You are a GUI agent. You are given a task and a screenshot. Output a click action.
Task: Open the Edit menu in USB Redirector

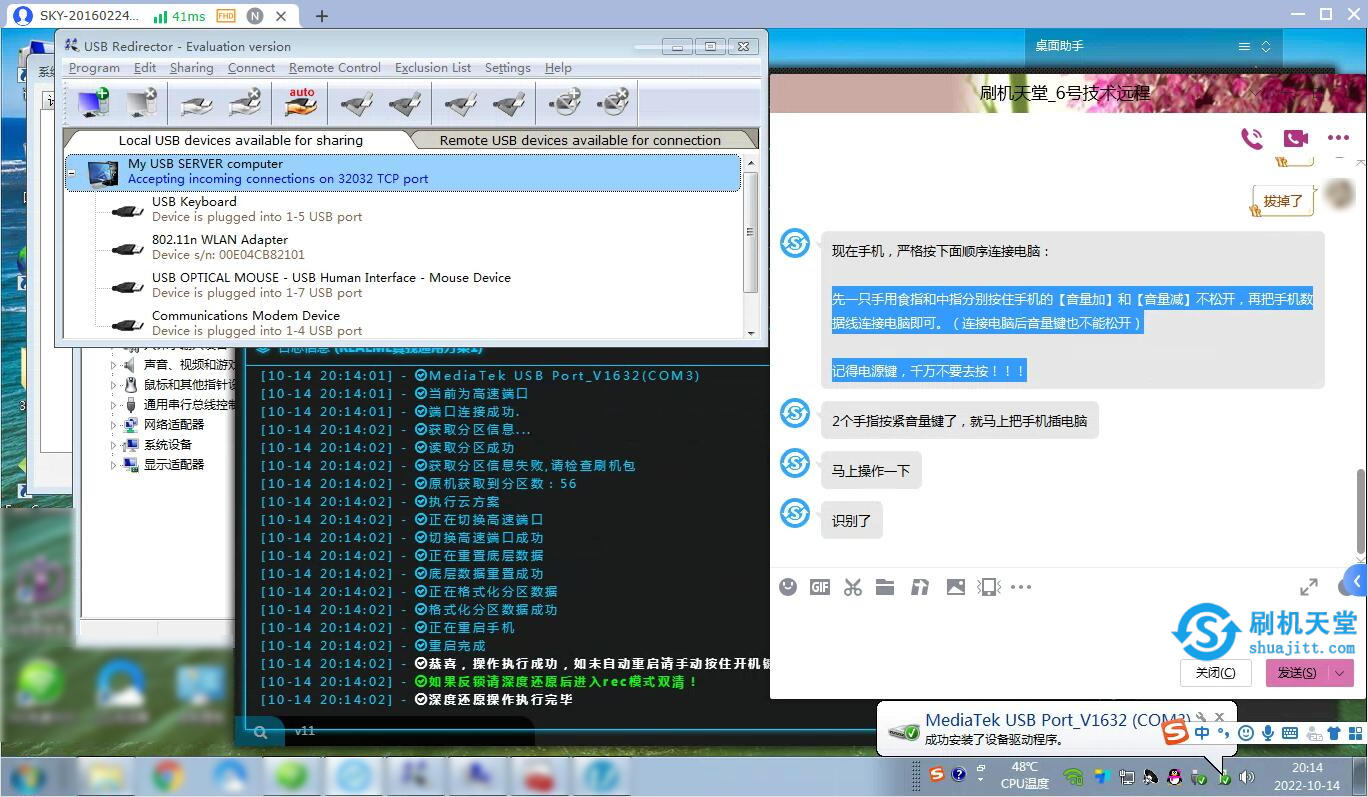click(x=145, y=68)
